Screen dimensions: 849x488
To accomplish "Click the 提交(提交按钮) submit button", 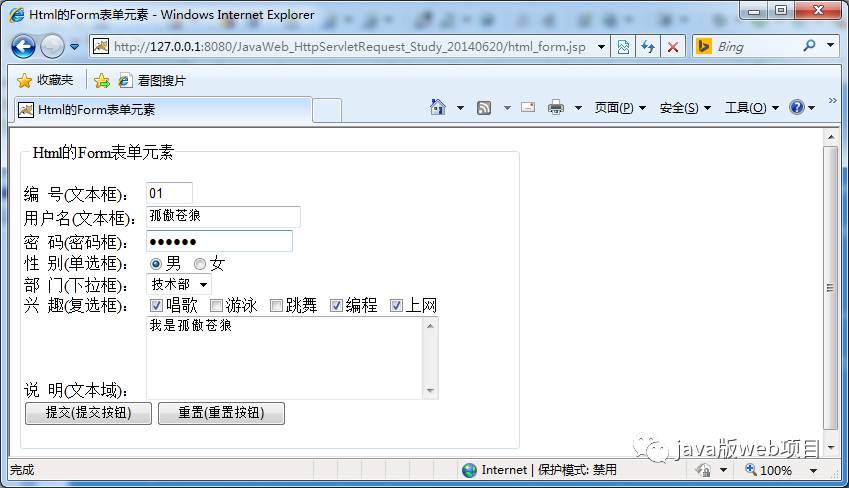I will coord(88,413).
